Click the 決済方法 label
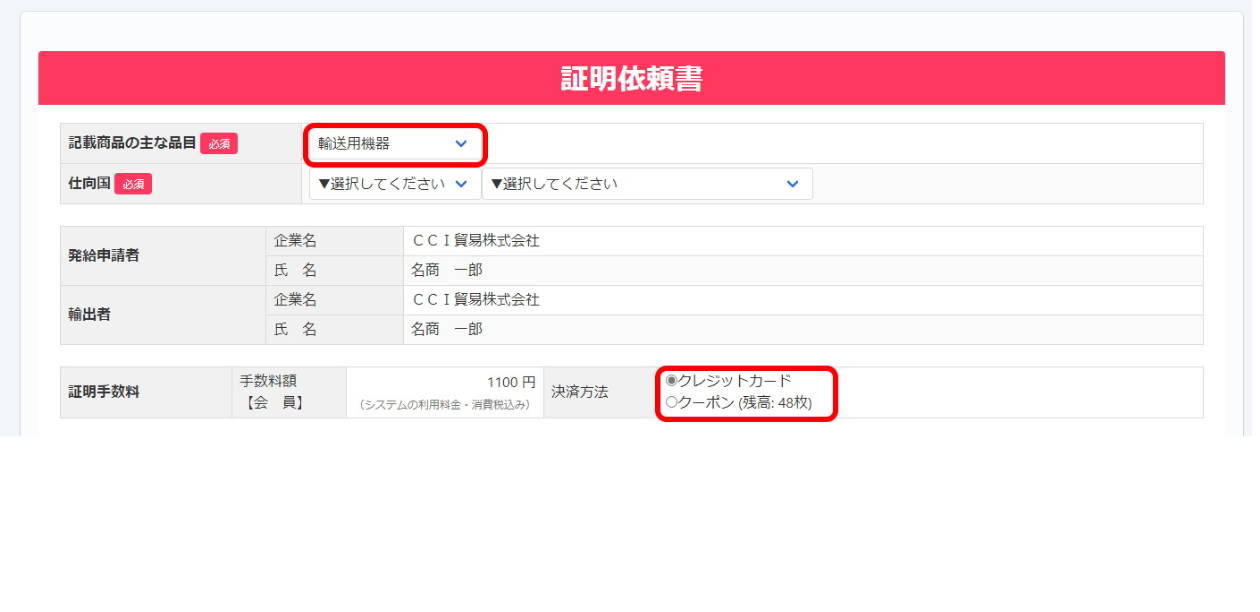The image size is (1260, 612). pos(580,392)
